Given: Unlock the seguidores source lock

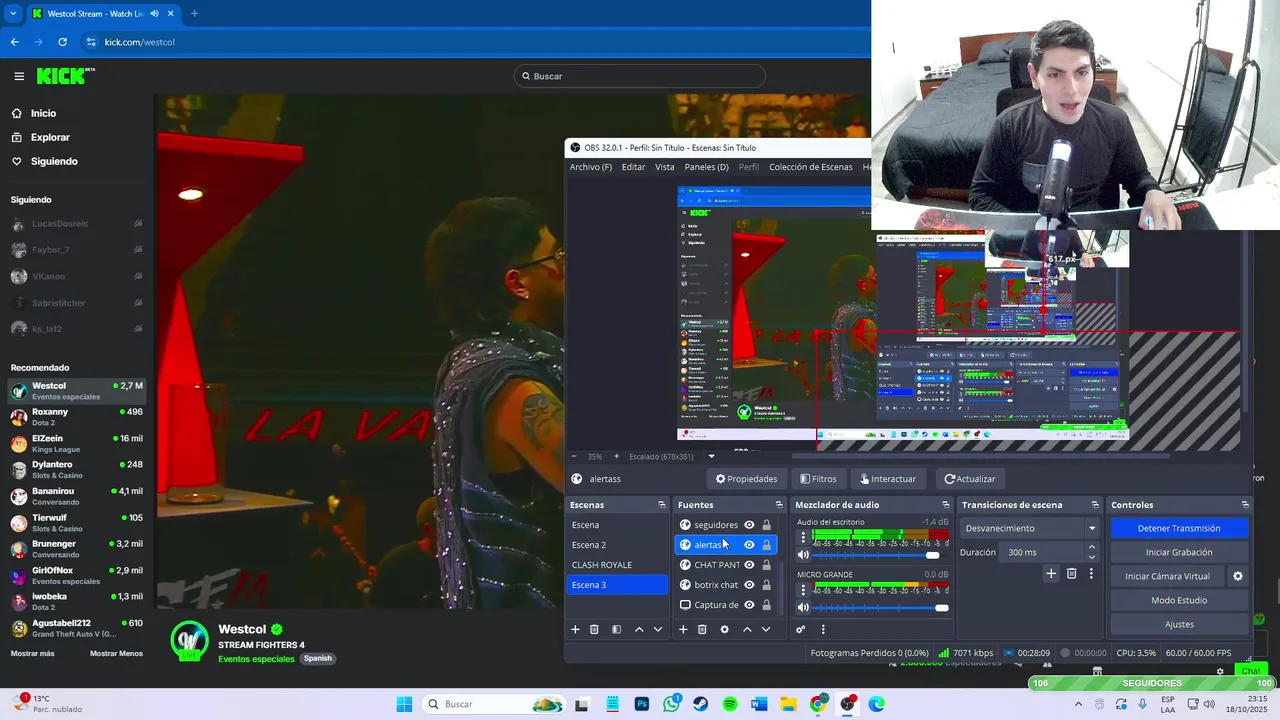Looking at the screenshot, I should point(767,525).
